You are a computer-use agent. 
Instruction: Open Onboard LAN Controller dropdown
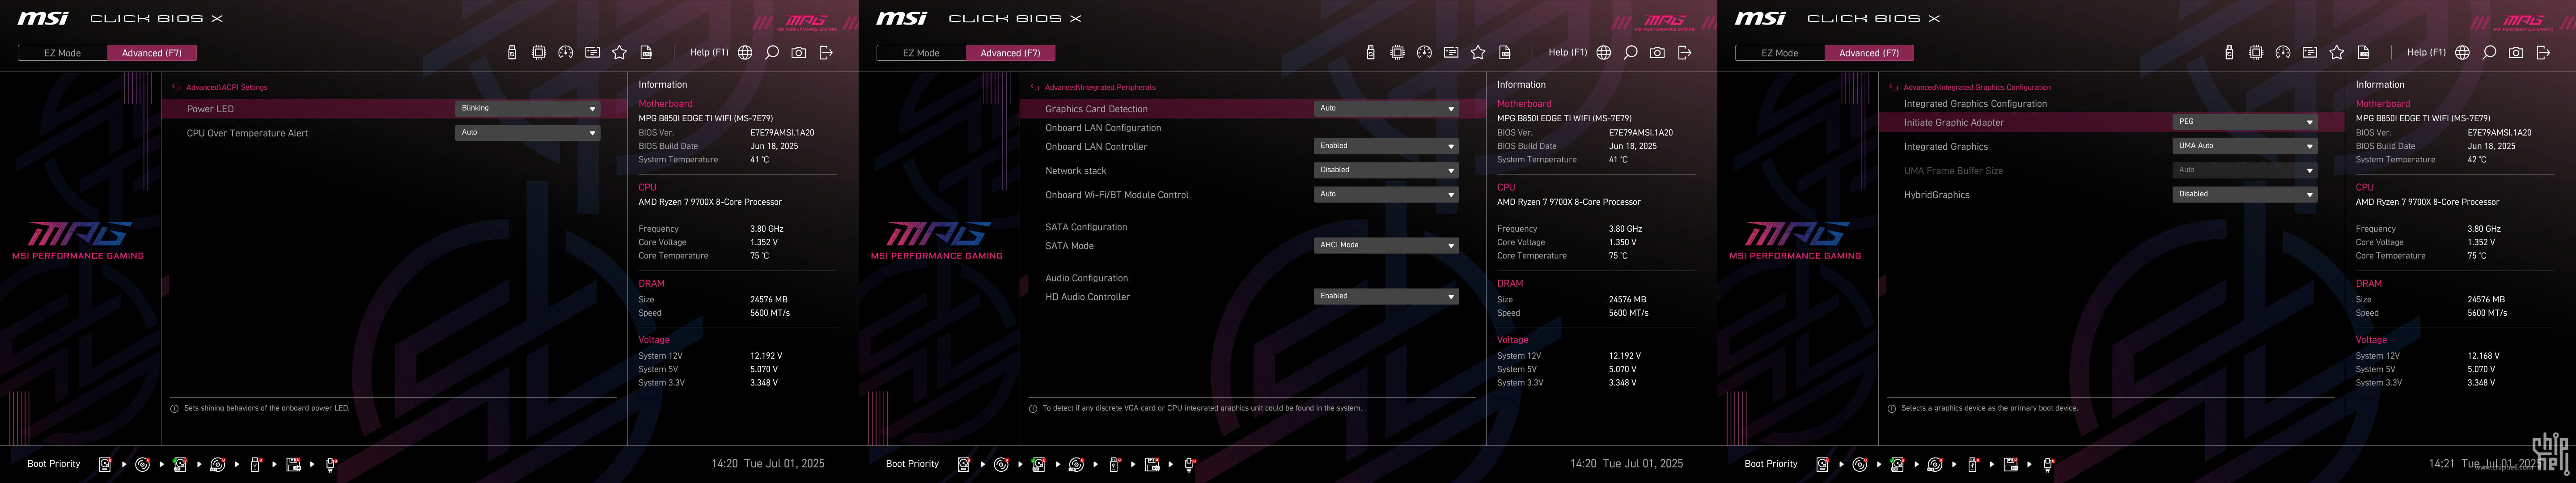pyautogui.click(x=1386, y=146)
